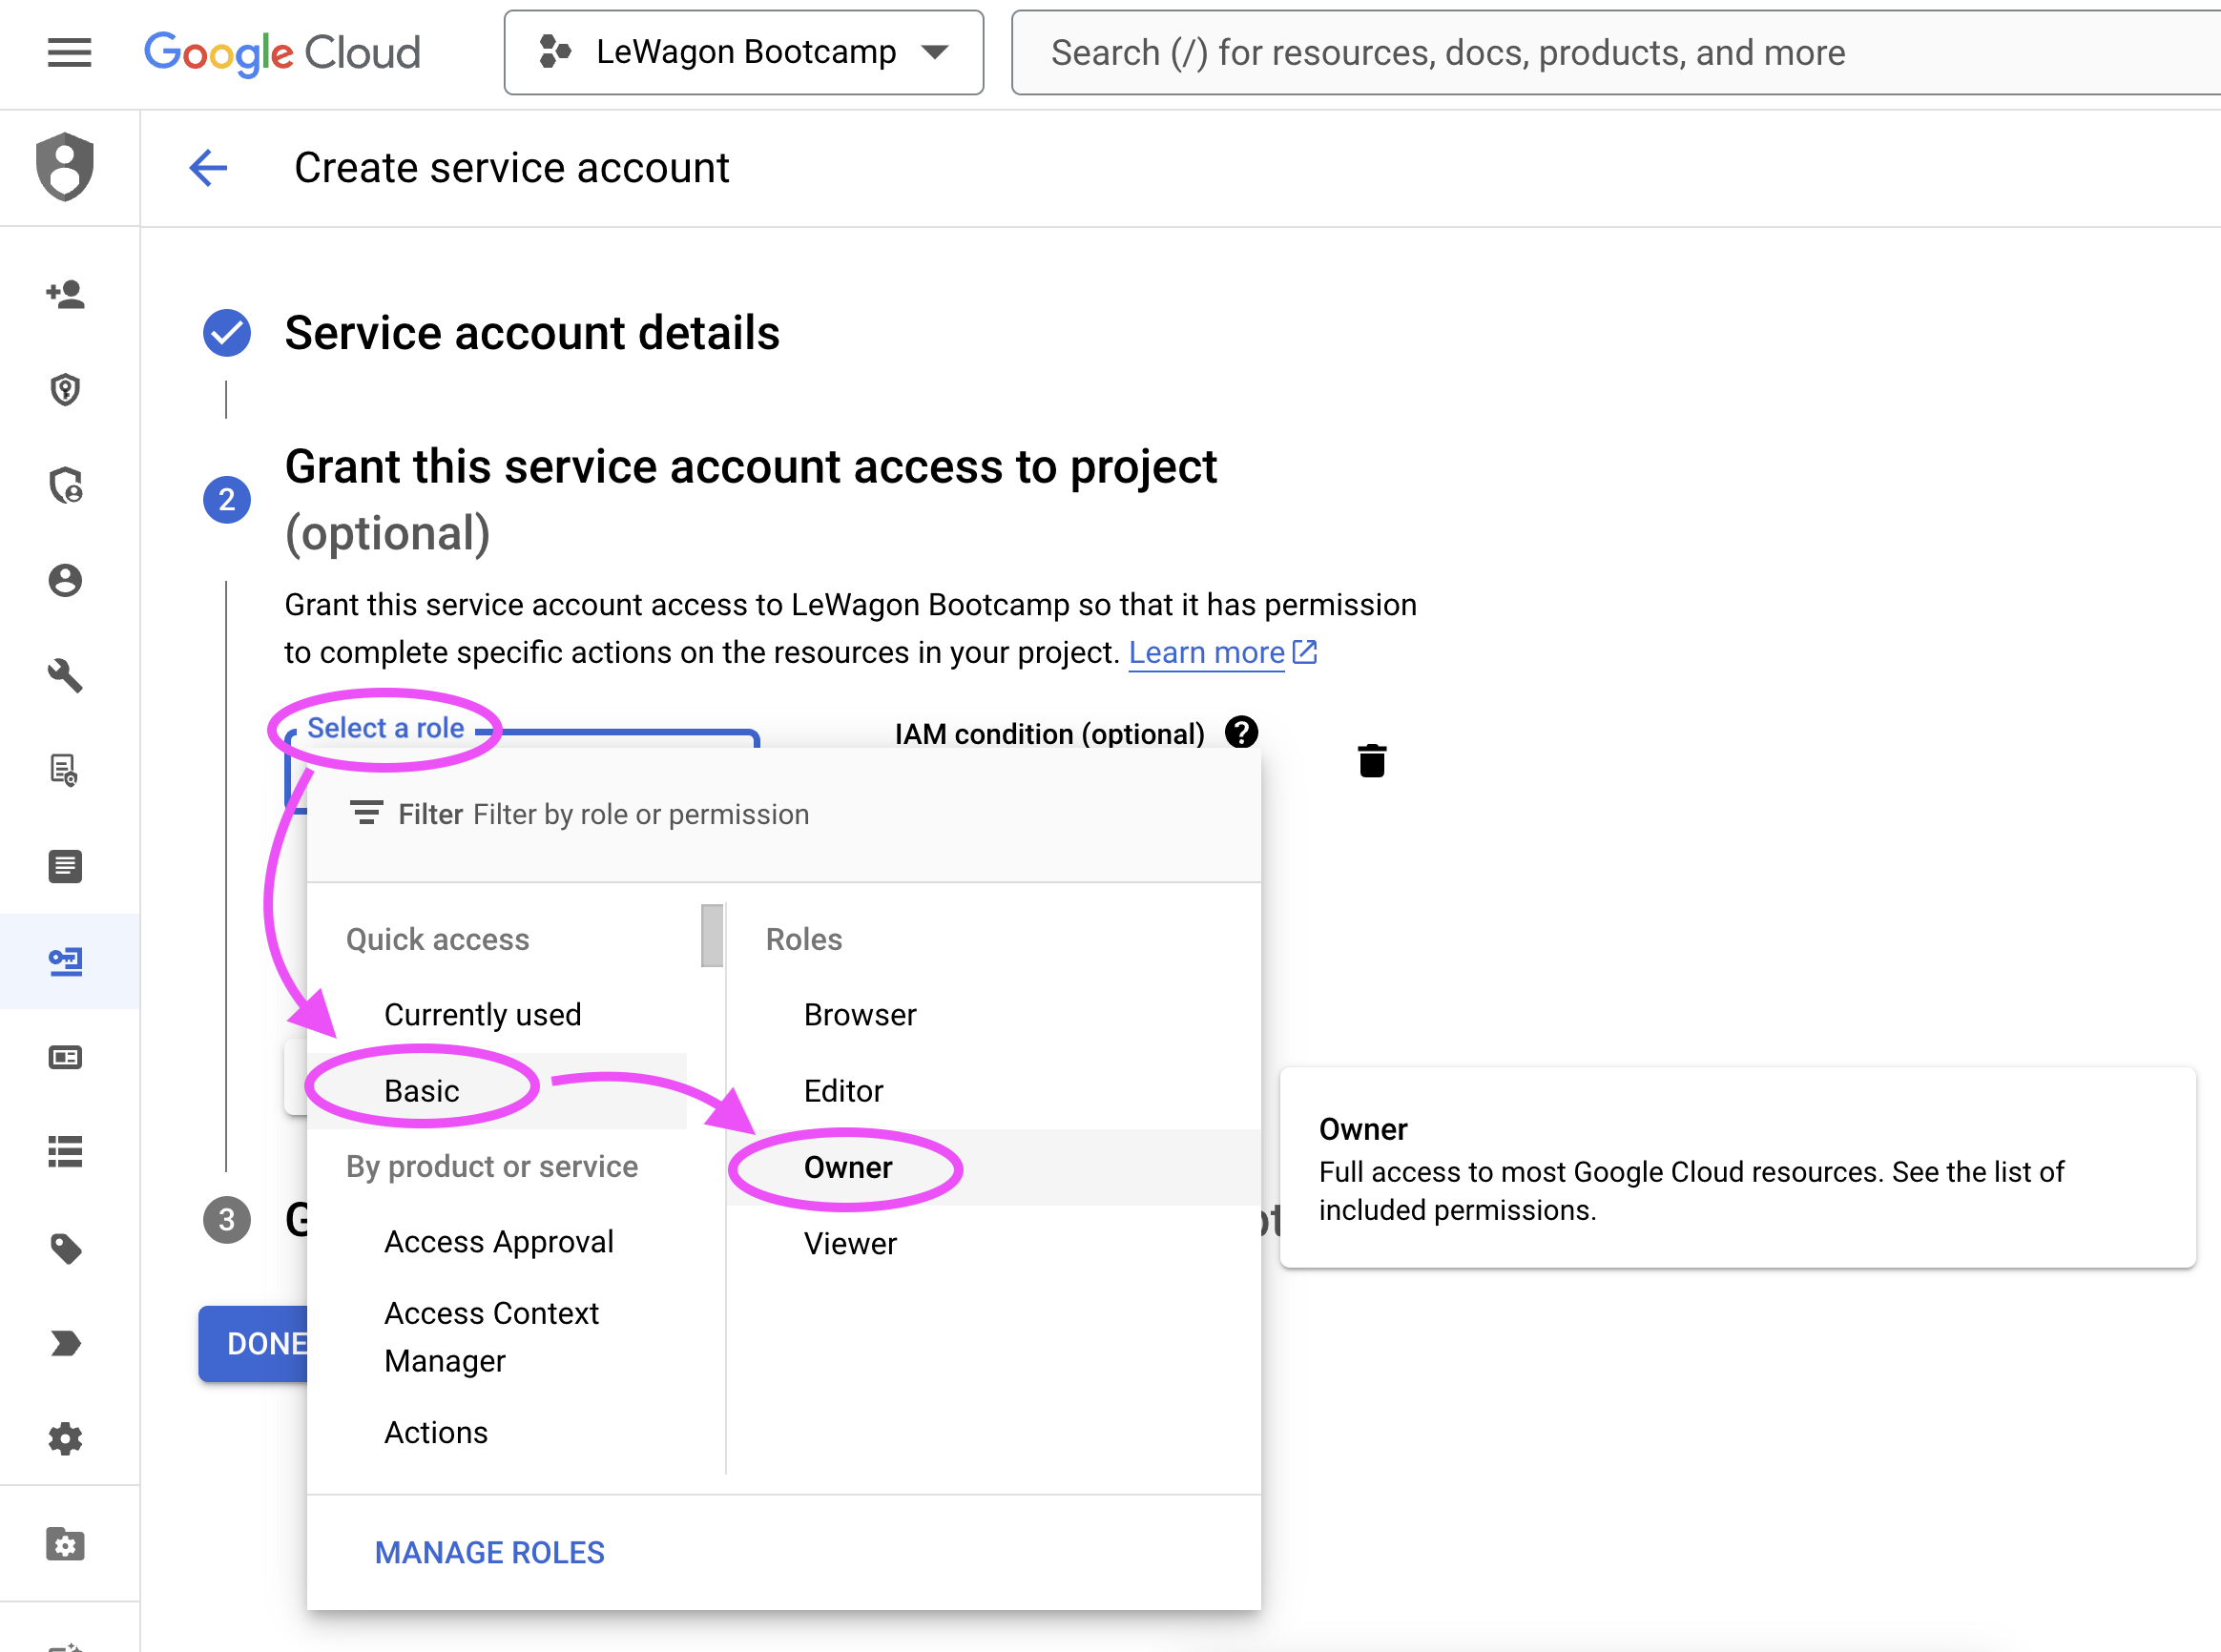
Task: Click the Google Cloud logo
Action: (x=282, y=53)
